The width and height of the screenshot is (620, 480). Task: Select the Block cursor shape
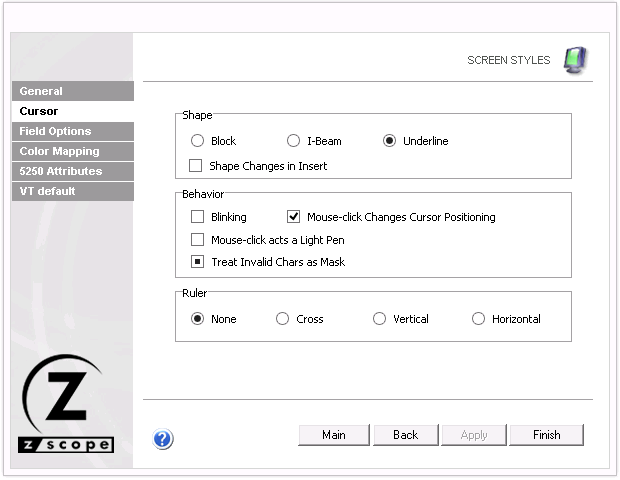click(x=197, y=141)
